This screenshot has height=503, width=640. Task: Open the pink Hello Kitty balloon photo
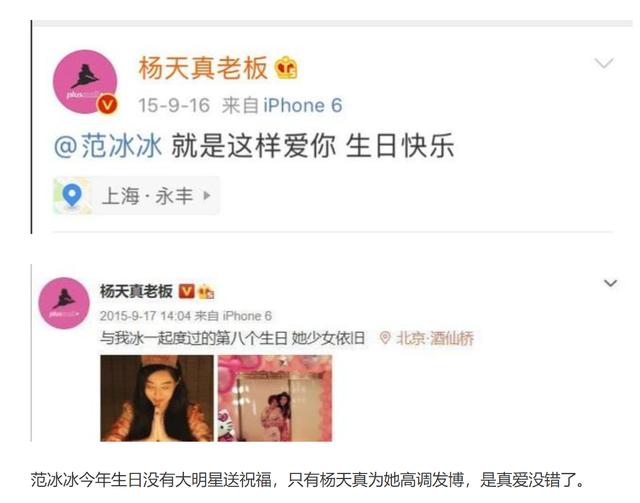275,398
